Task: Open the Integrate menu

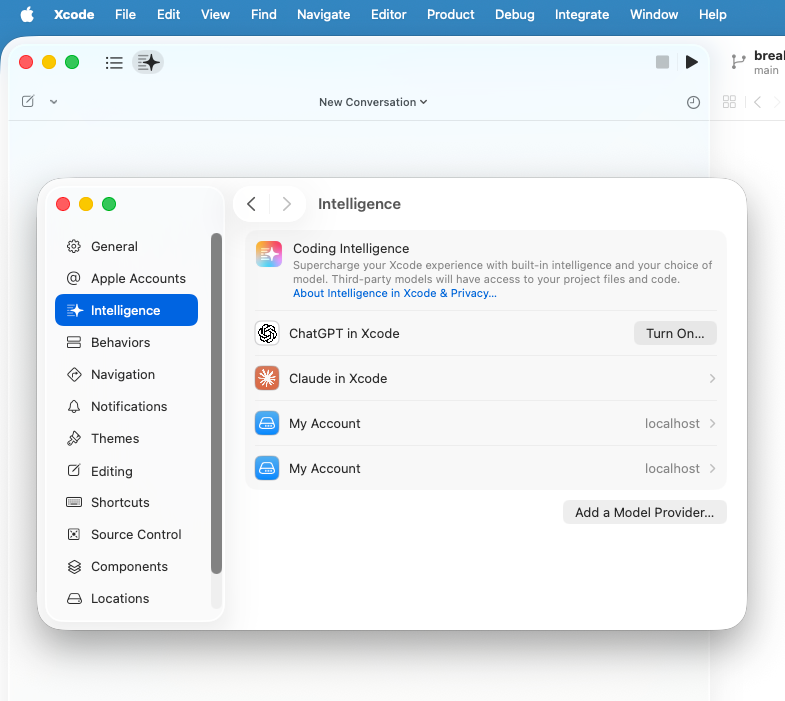Action: [582, 15]
